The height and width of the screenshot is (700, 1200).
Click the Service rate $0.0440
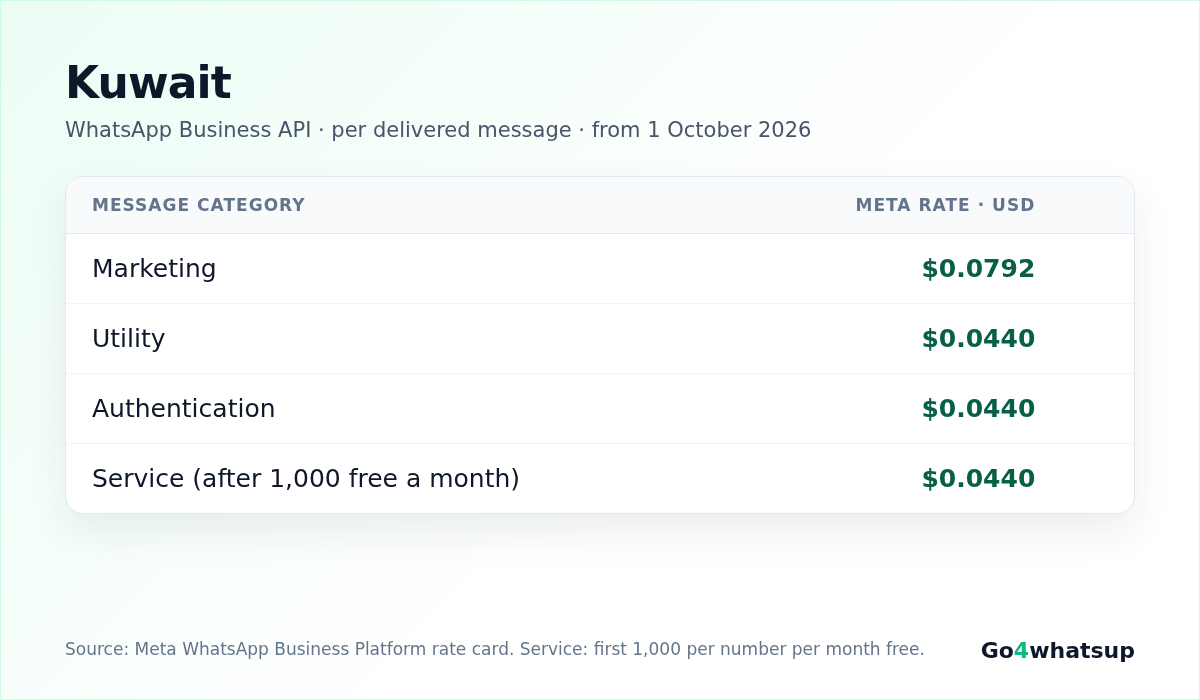point(978,479)
